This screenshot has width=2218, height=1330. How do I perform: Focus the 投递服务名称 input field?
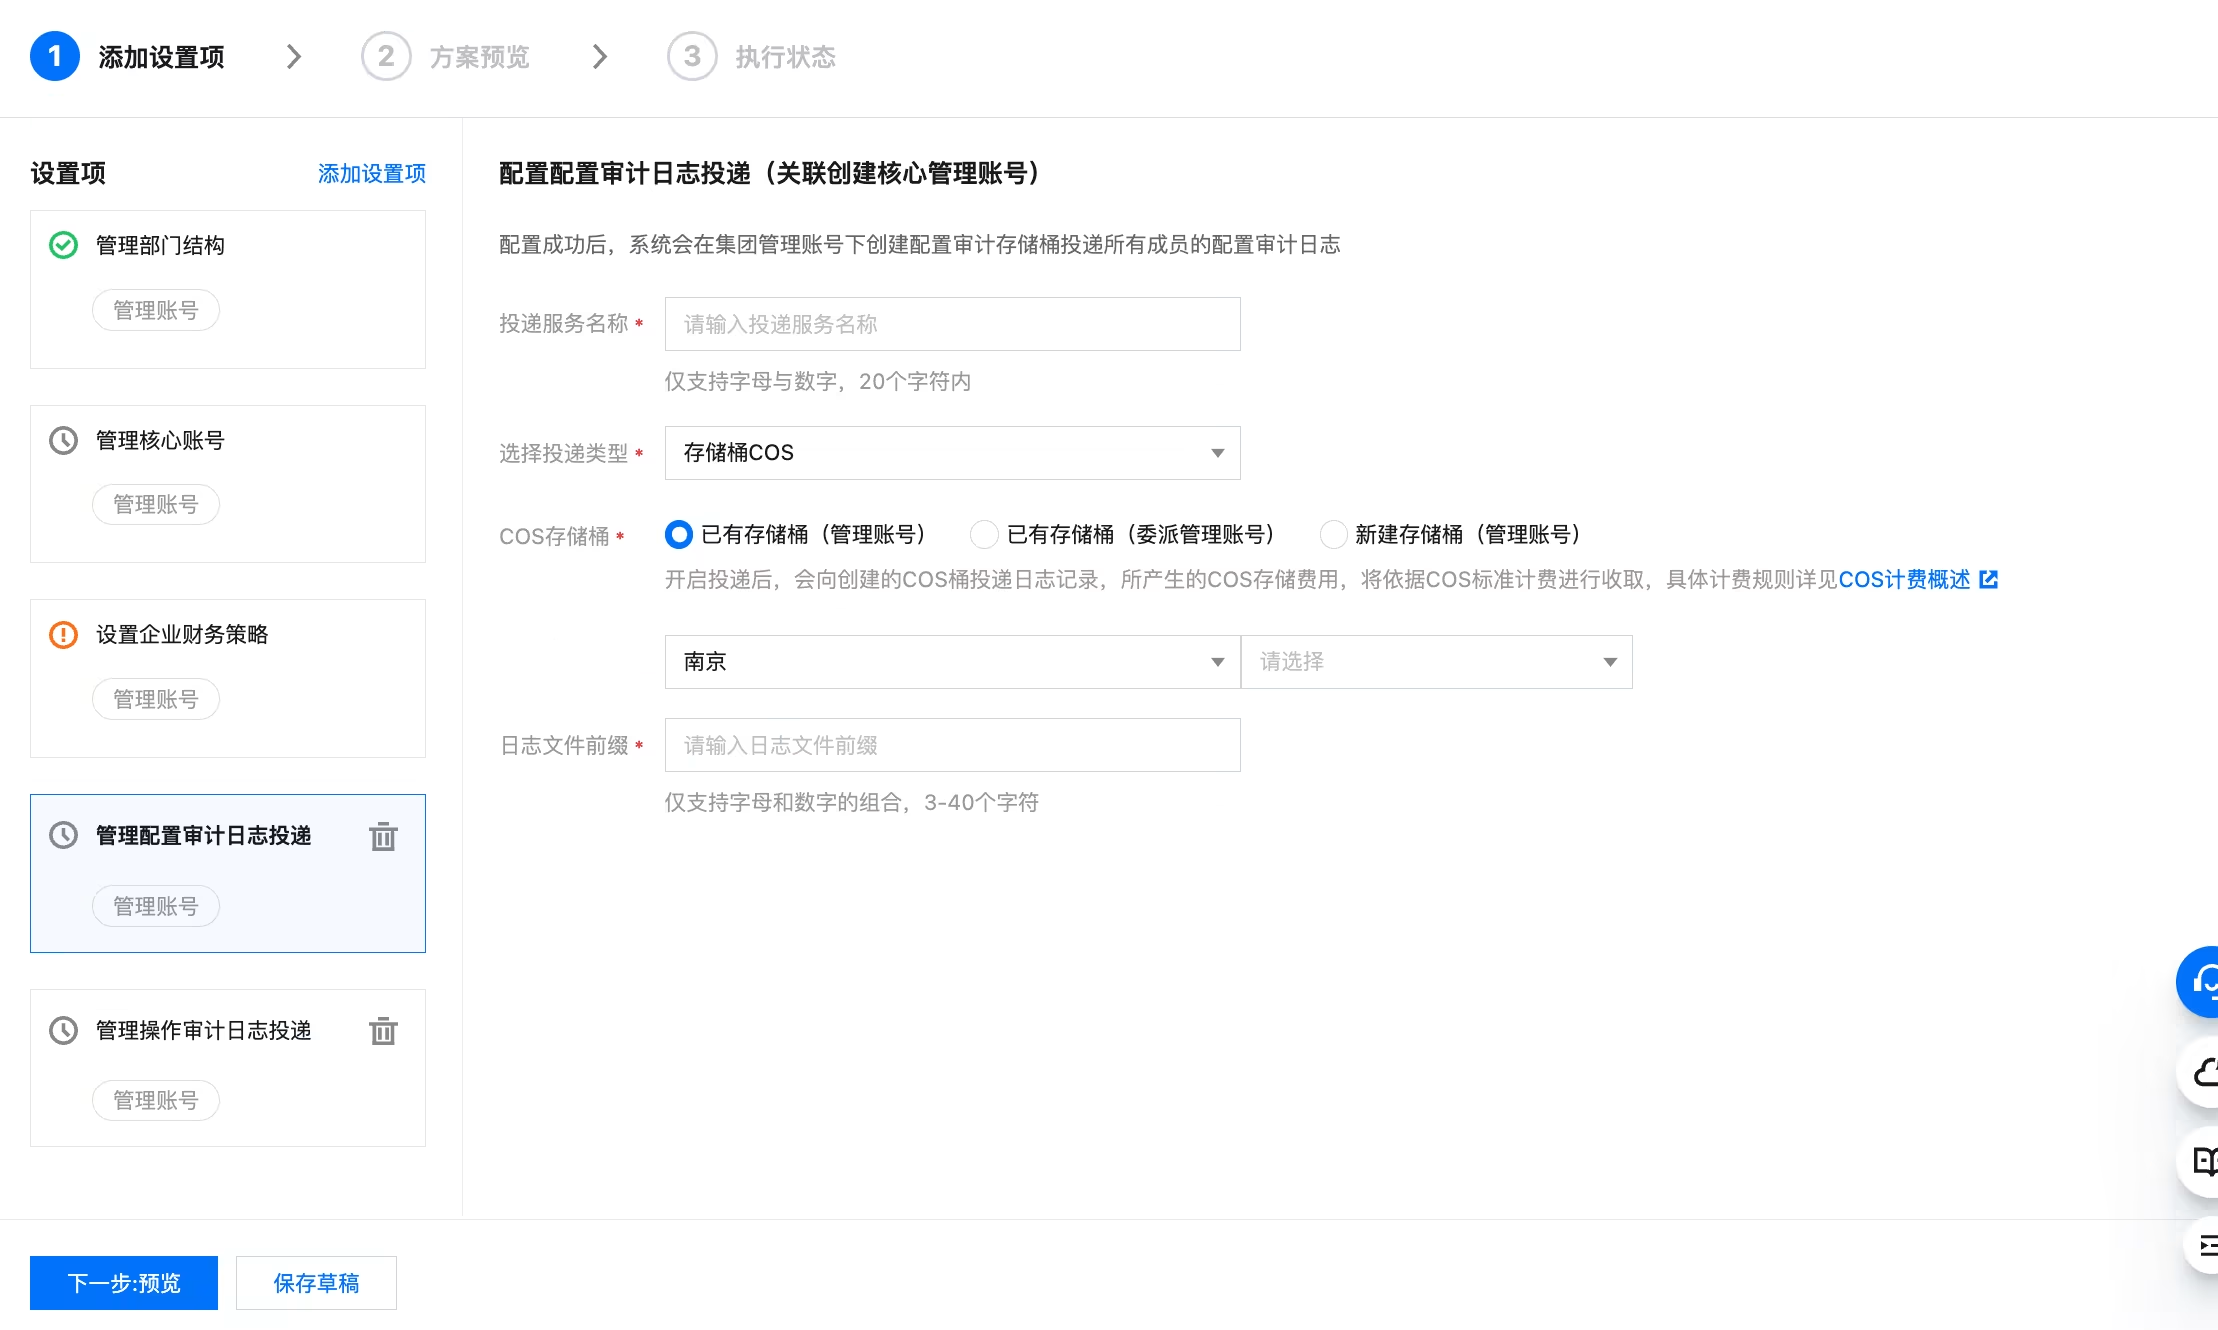tap(952, 324)
